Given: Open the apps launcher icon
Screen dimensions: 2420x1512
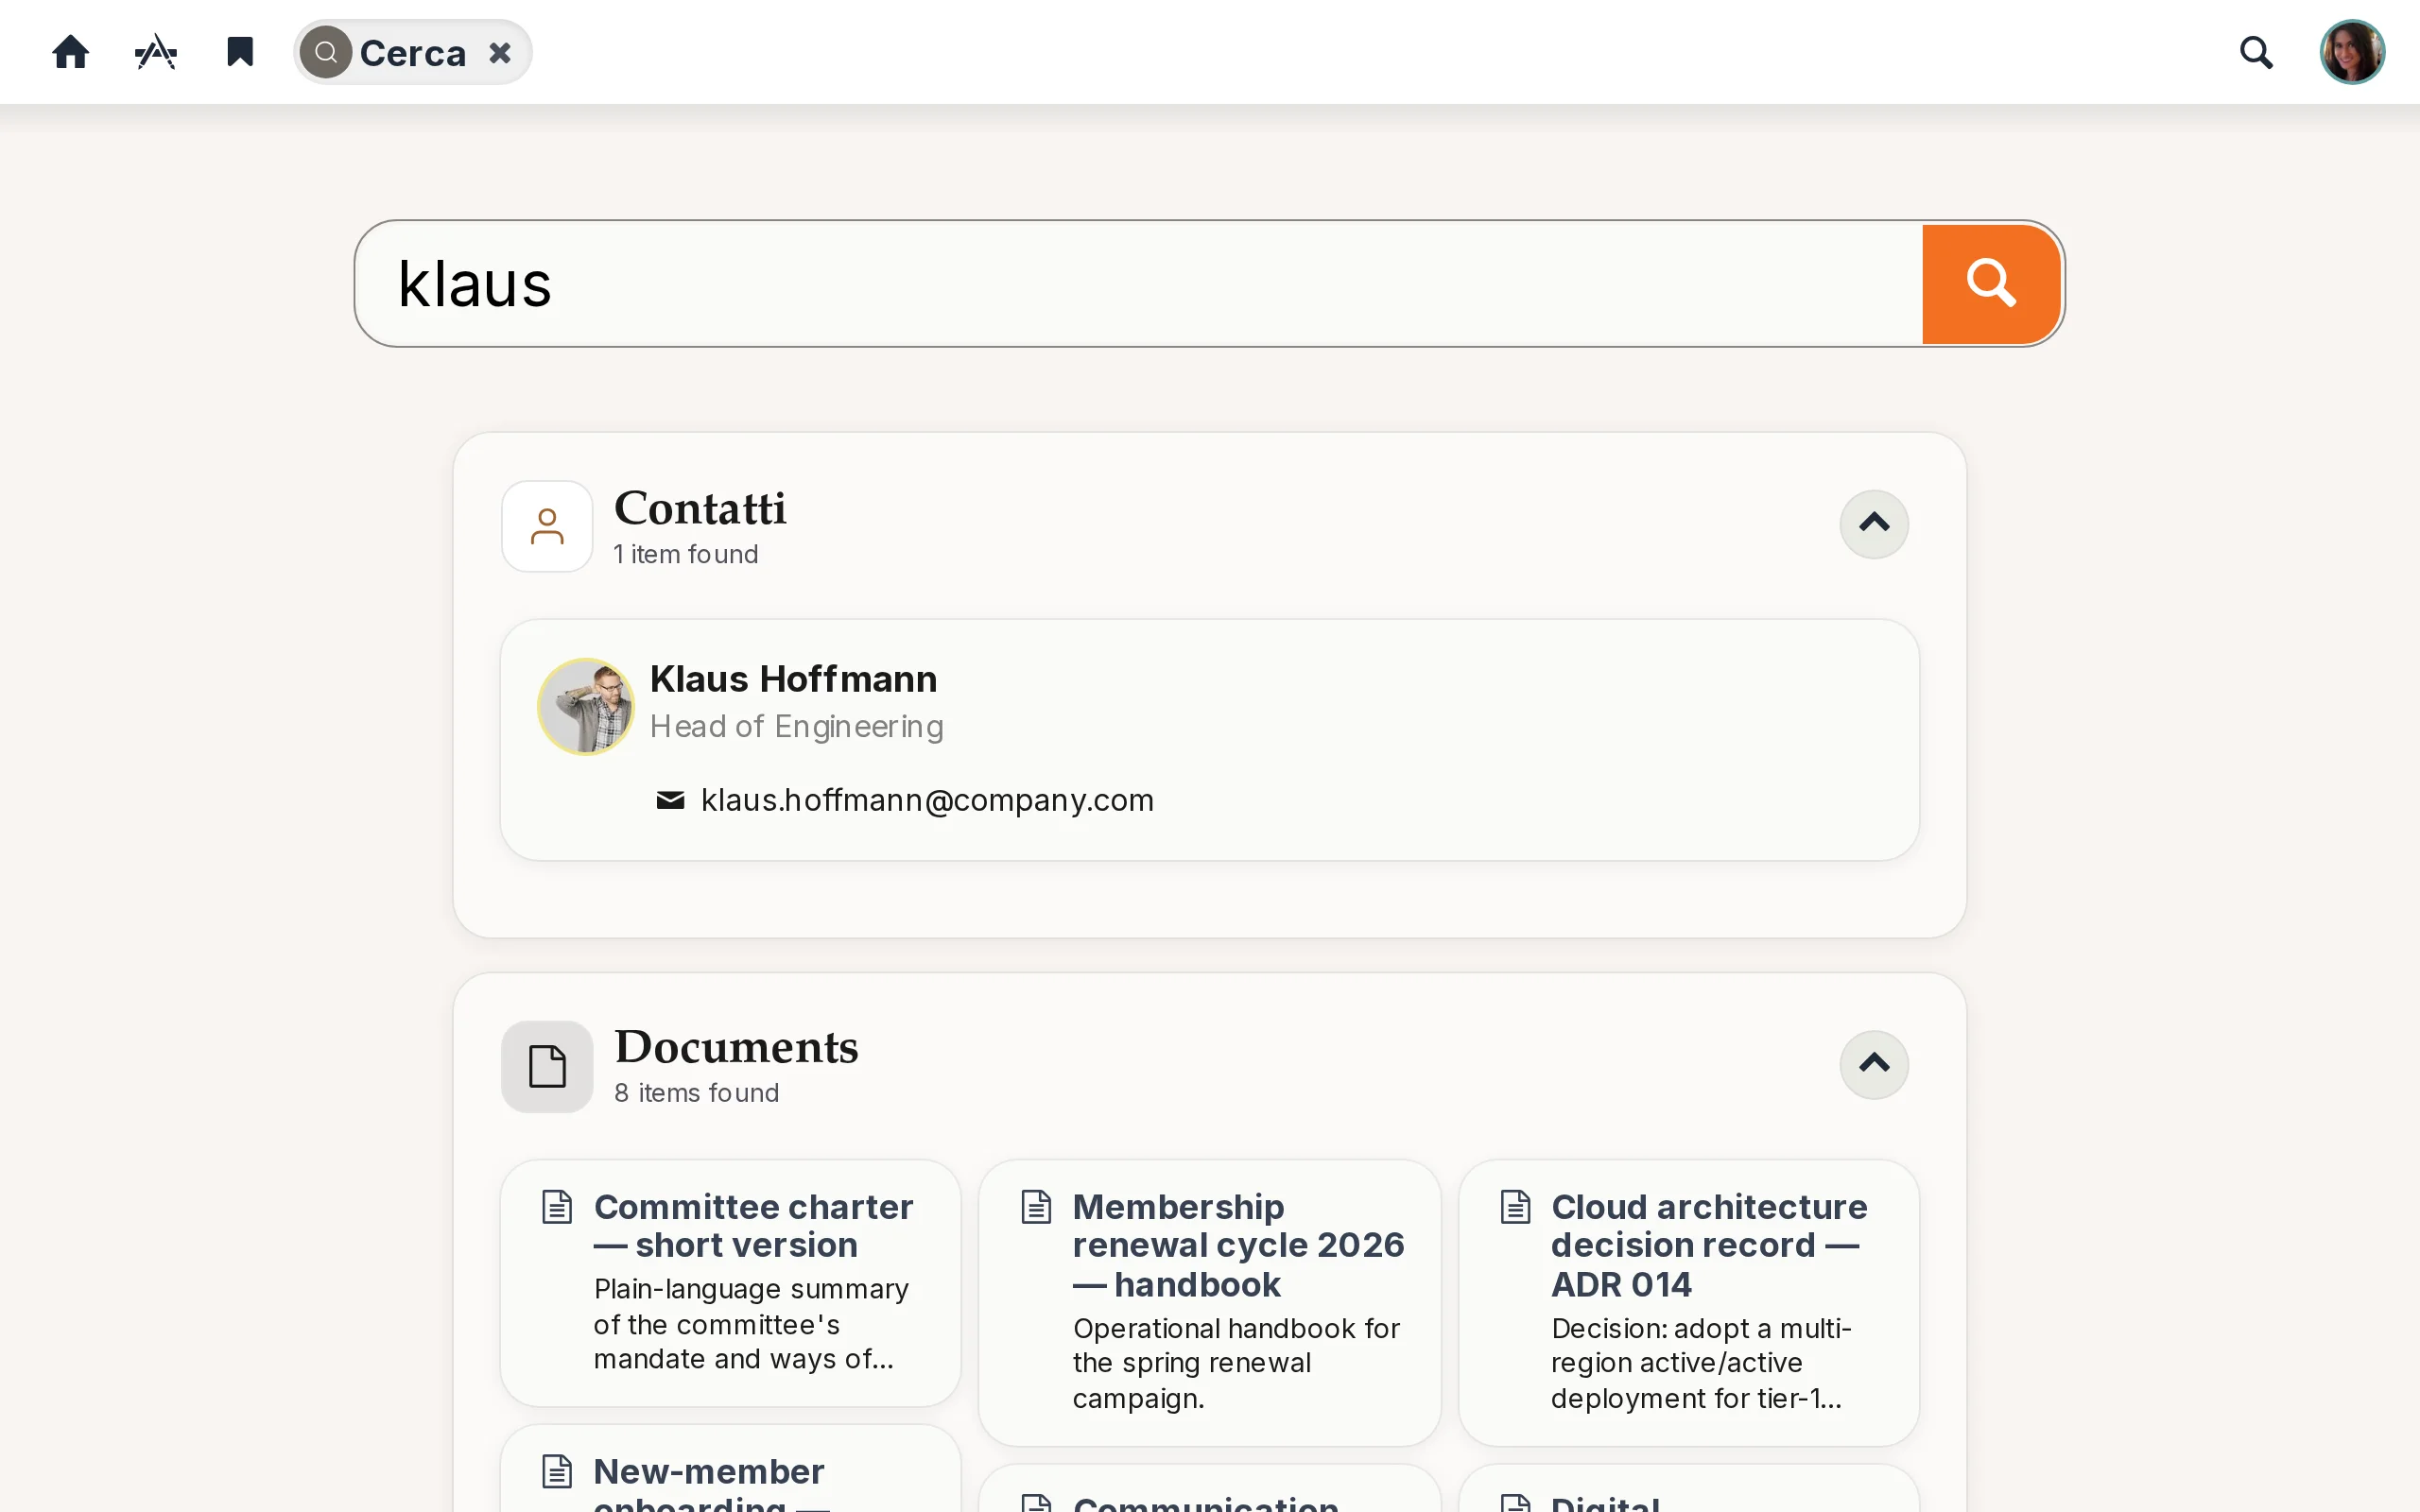Looking at the screenshot, I should coord(156,52).
